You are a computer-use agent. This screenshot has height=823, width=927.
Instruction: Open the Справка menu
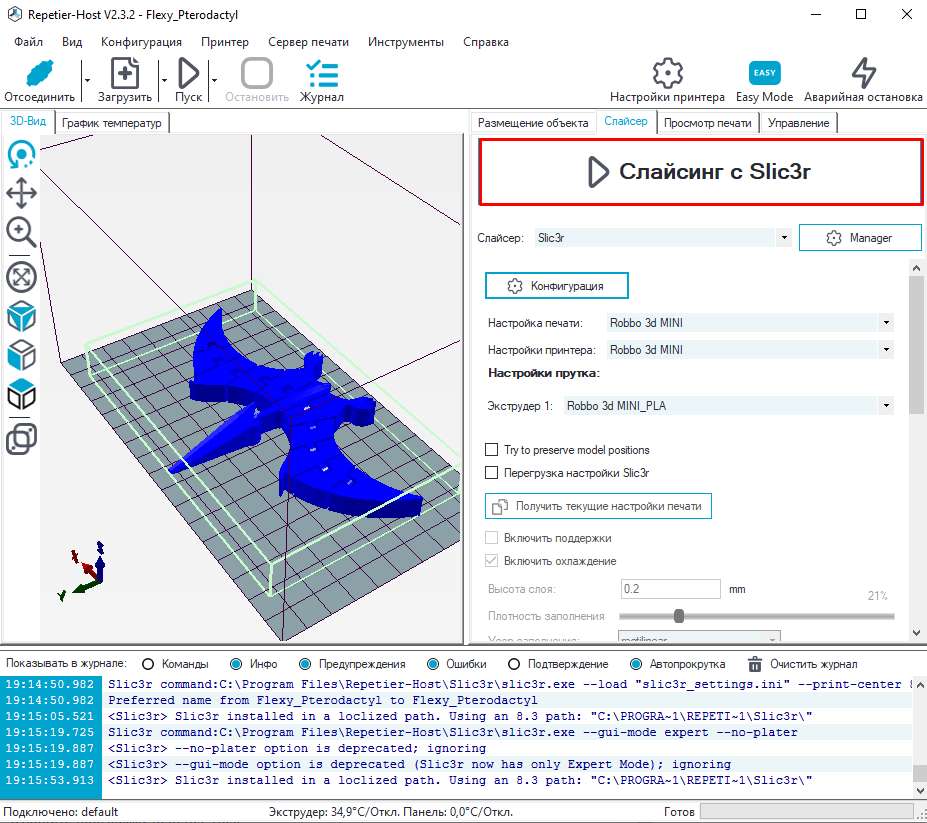pos(485,42)
